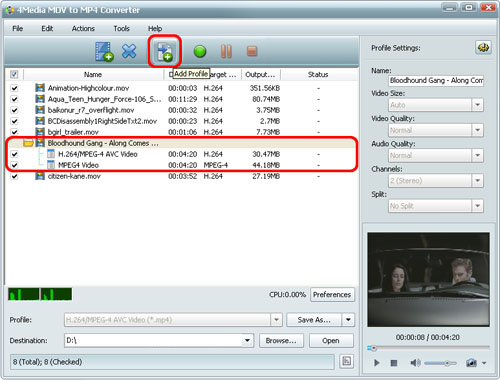Image resolution: width=500 pixels, height=380 pixels.
Task: Click the Bloodhound Gang folder icon
Action: tap(28, 143)
